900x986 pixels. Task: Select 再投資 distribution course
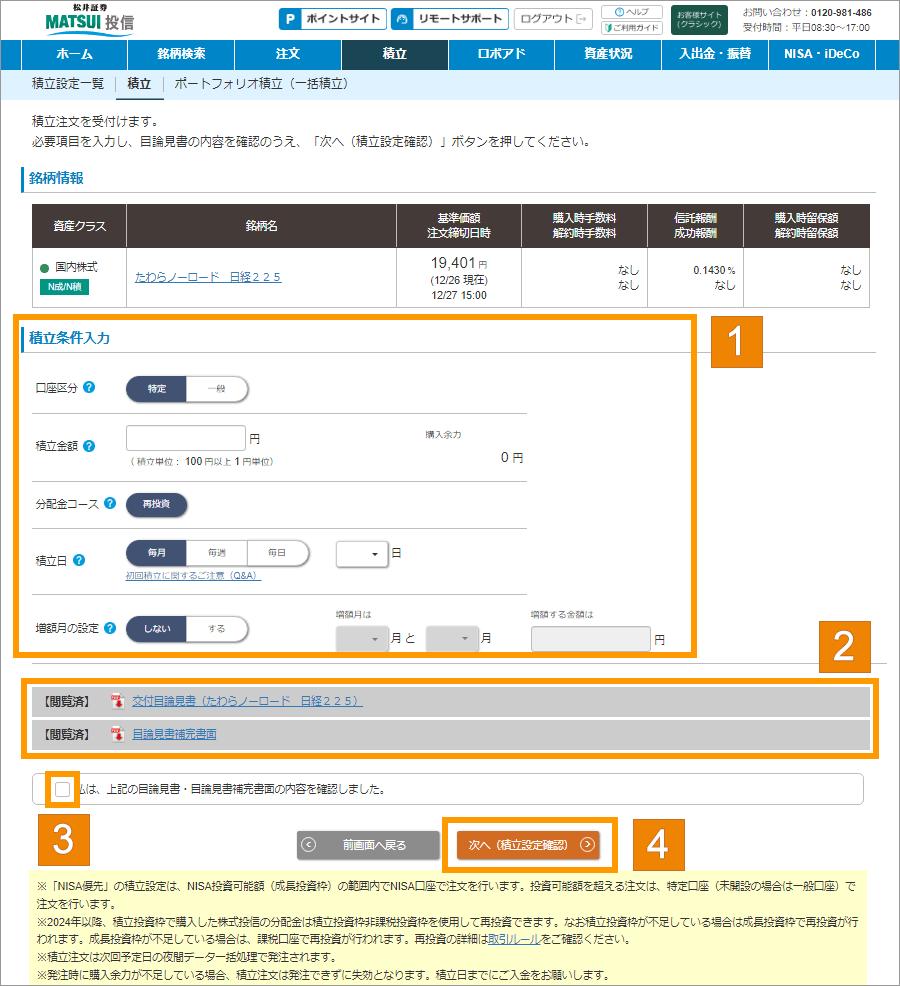coord(157,504)
